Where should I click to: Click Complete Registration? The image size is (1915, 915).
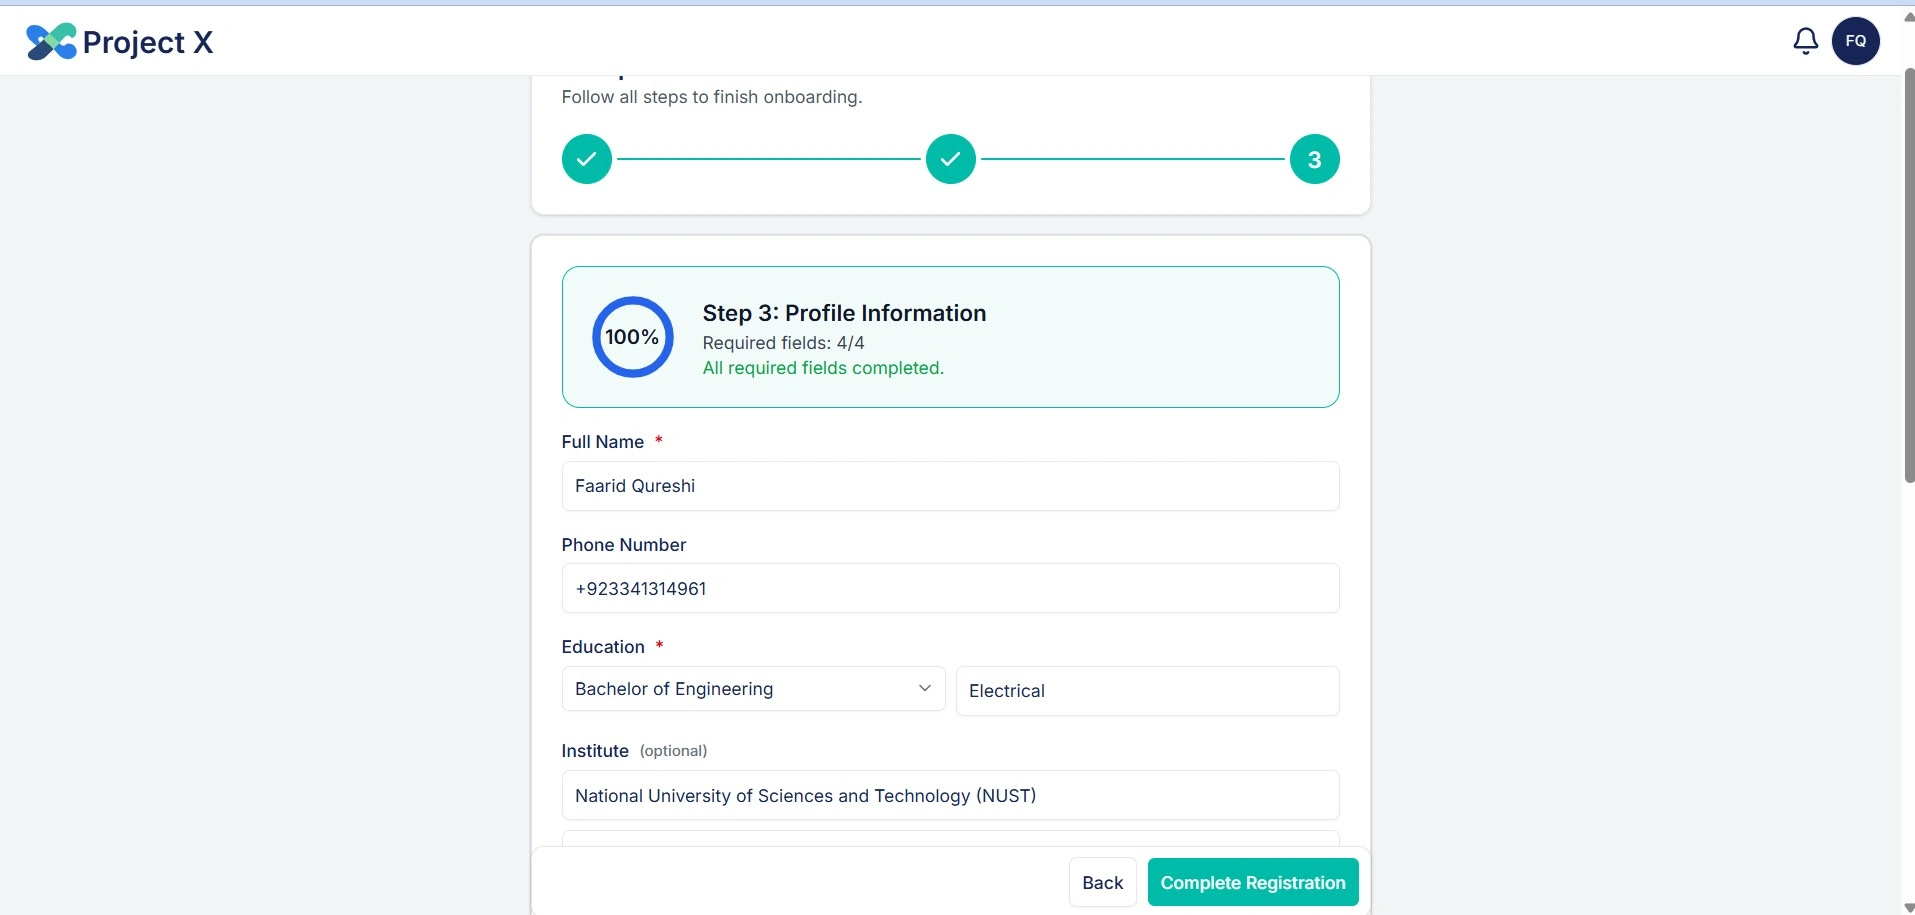[1252, 883]
